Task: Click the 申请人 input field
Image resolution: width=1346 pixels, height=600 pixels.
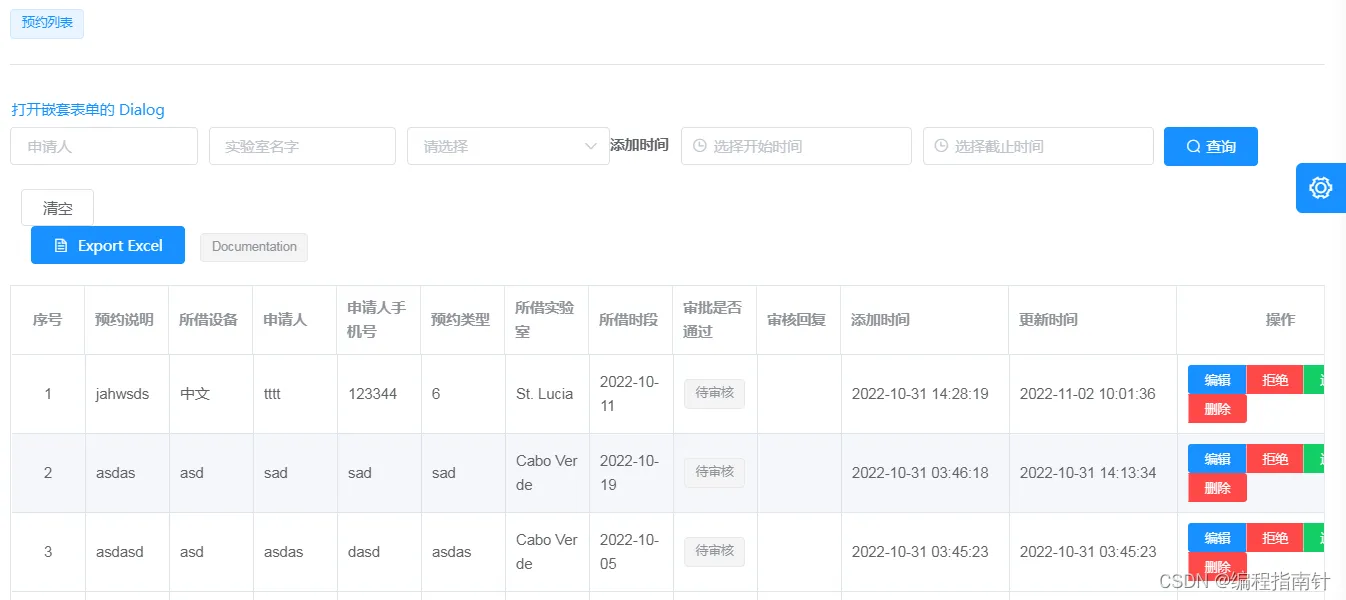Action: pos(104,146)
